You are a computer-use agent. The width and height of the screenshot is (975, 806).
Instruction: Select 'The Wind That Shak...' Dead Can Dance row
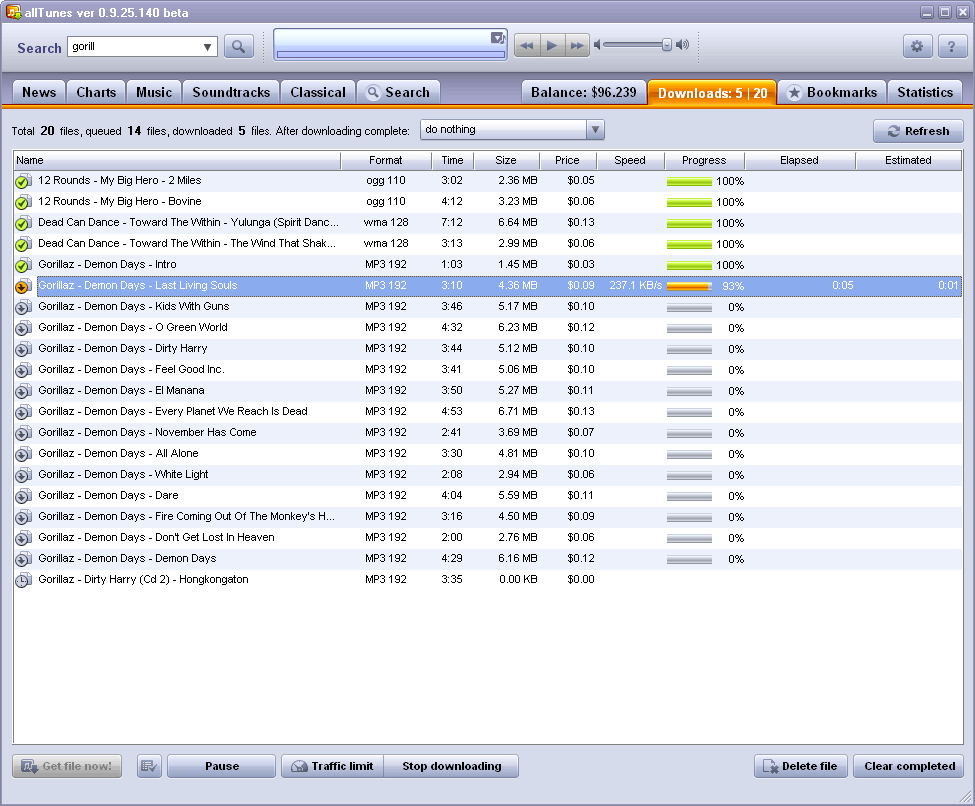(x=488, y=244)
